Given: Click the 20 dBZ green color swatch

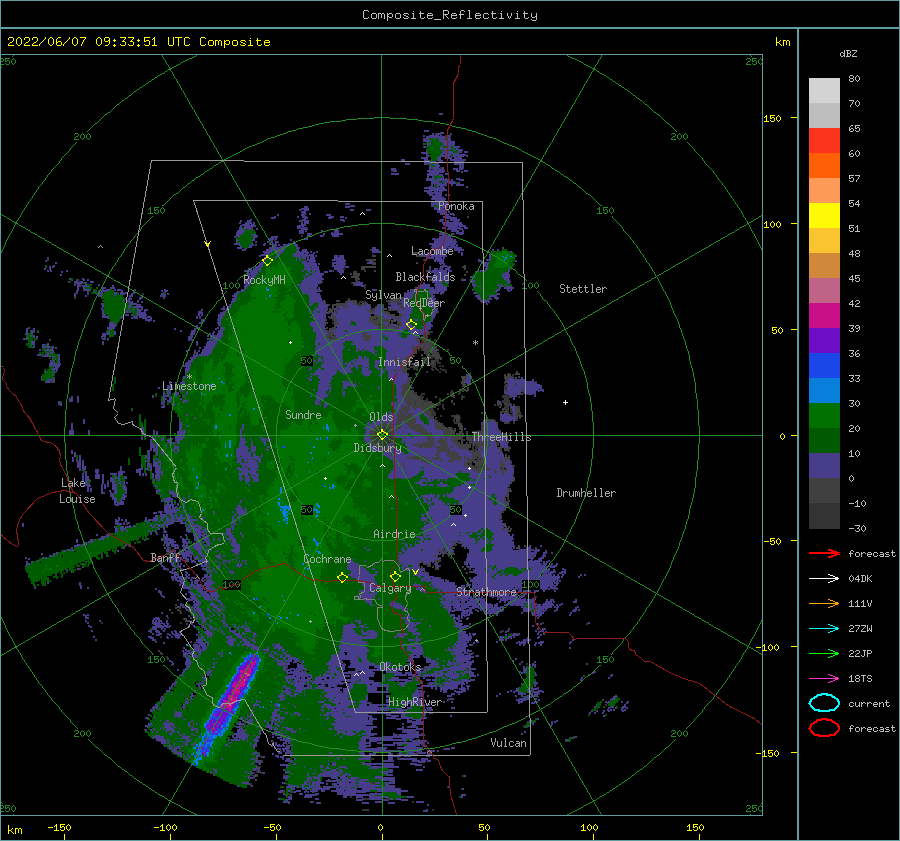Looking at the screenshot, I should tap(824, 415).
